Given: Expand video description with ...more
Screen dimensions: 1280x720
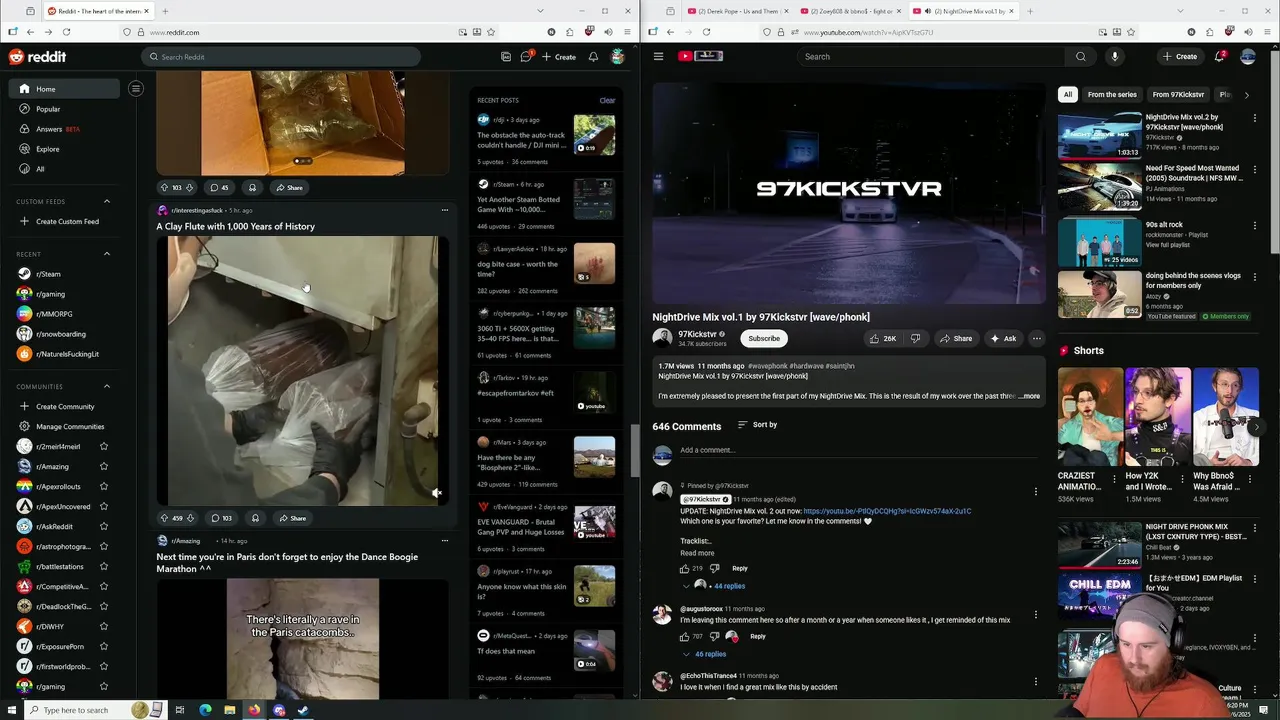Looking at the screenshot, I should tap(1029, 396).
